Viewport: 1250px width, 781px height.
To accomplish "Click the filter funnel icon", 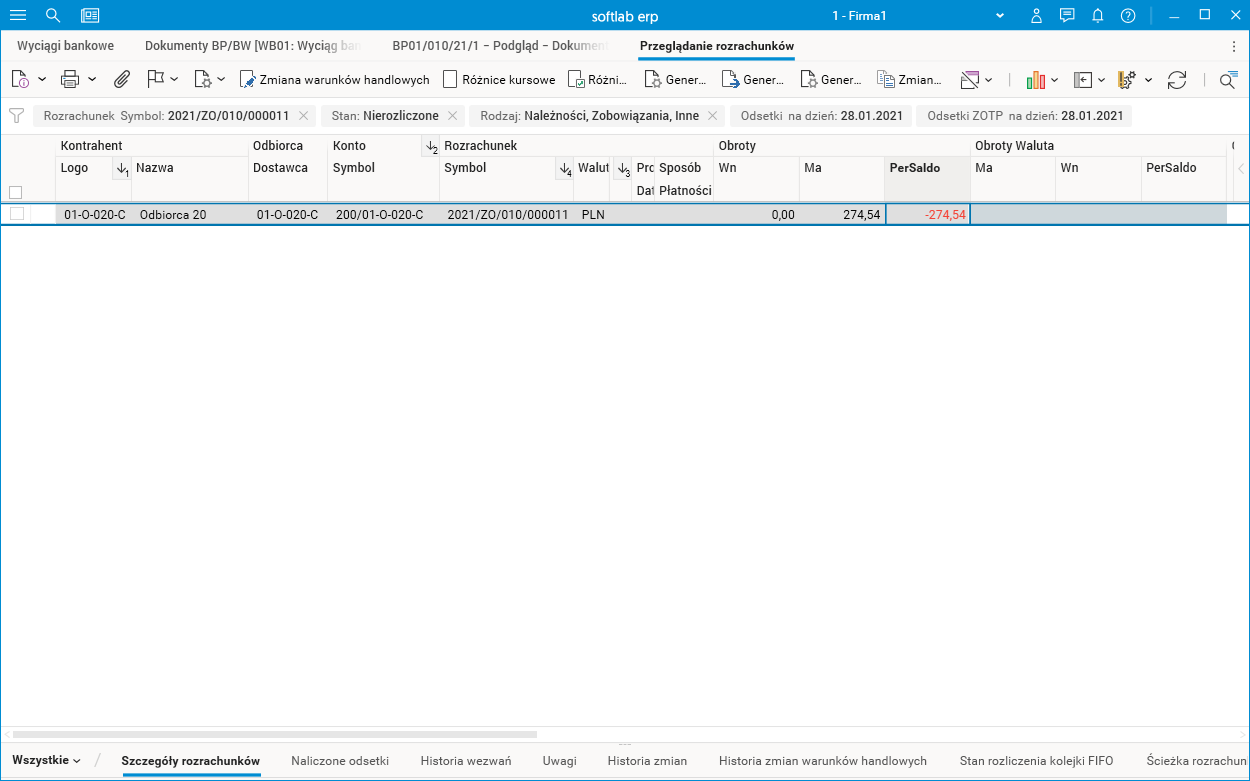I will [16, 115].
